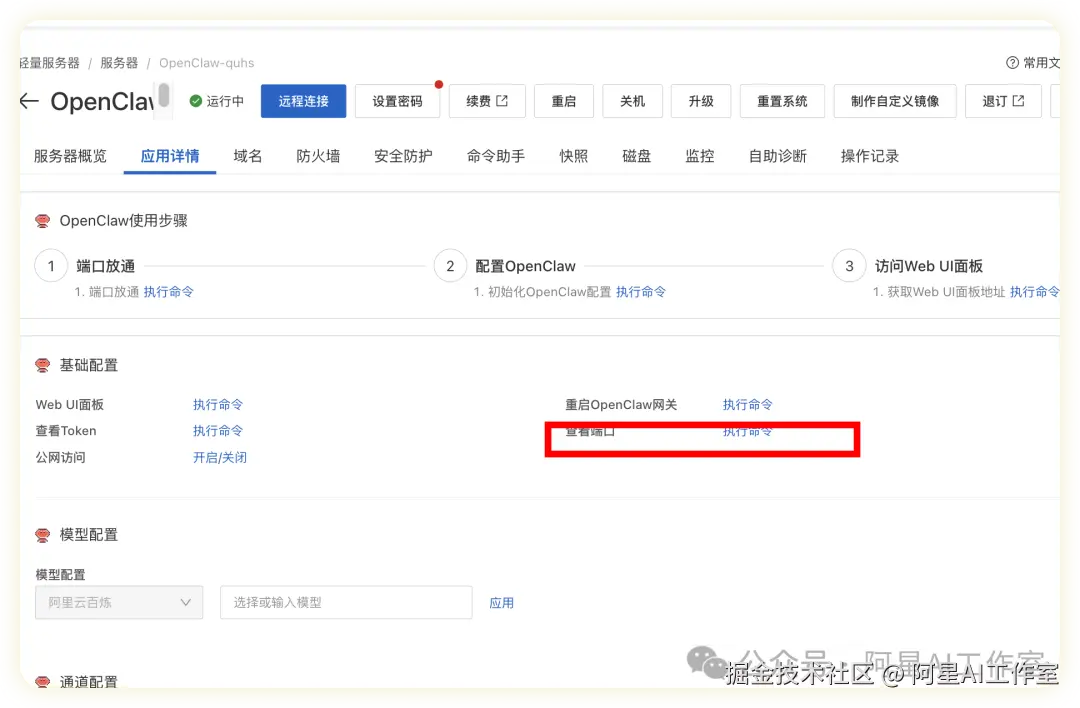The height and width of the screenshot is (708, 1080).
Task: Click the 制作自定义镜像 button
Action: (895, 101)
